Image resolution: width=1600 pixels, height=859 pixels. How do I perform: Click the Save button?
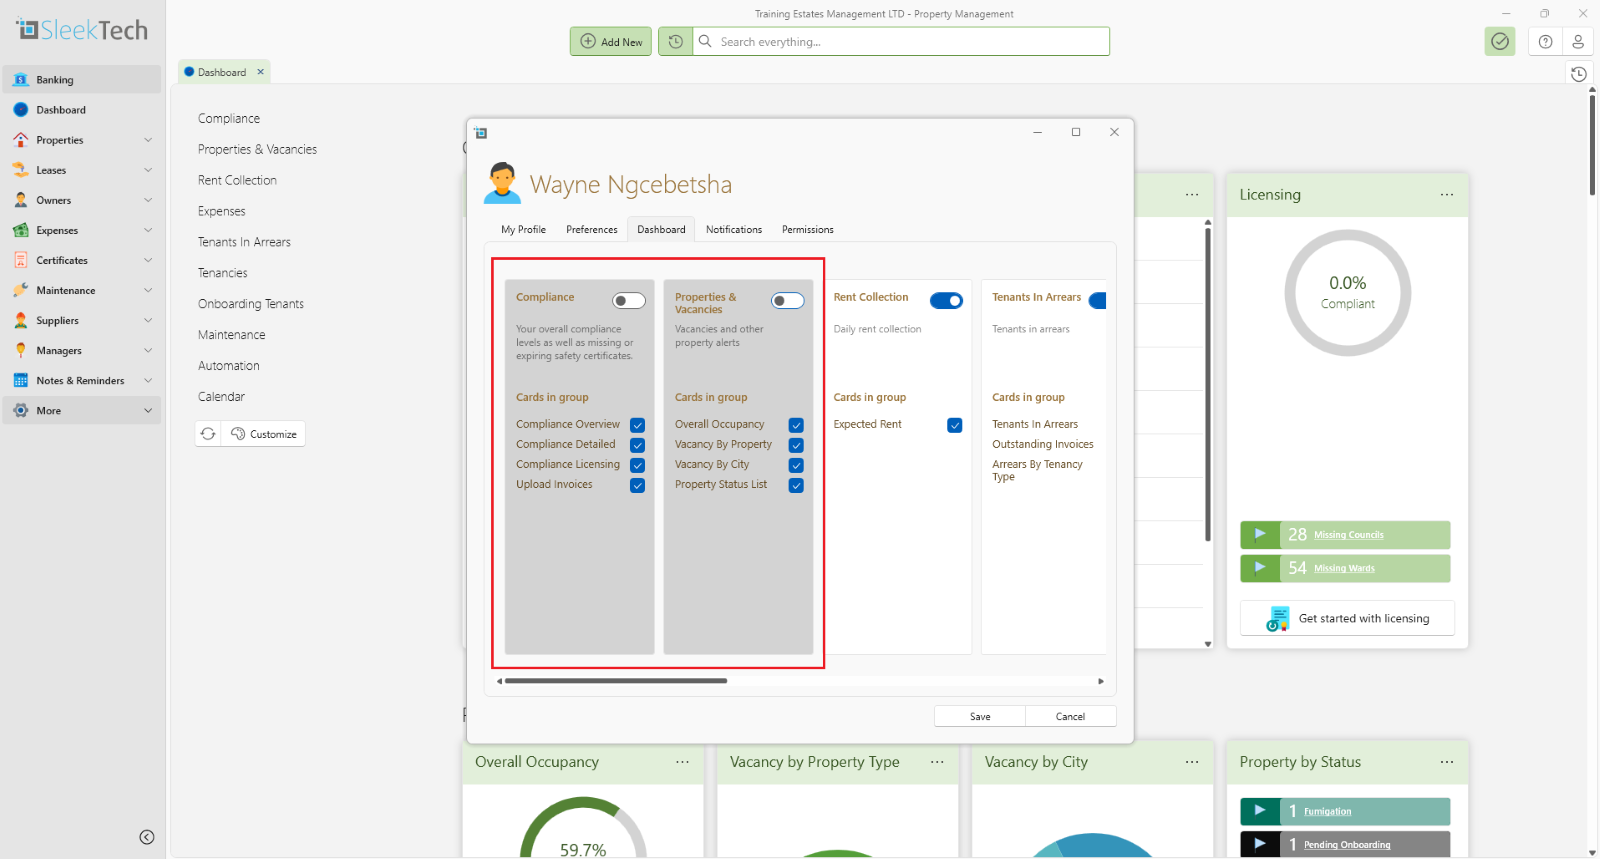tap(980, 716)
